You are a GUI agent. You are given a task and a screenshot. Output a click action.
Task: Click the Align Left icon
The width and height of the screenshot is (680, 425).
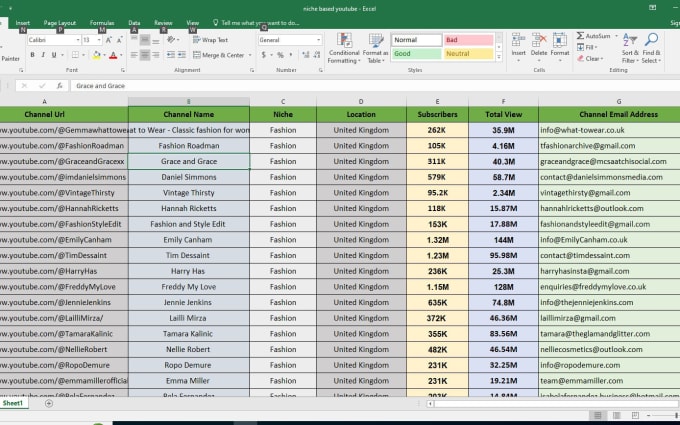134,55
